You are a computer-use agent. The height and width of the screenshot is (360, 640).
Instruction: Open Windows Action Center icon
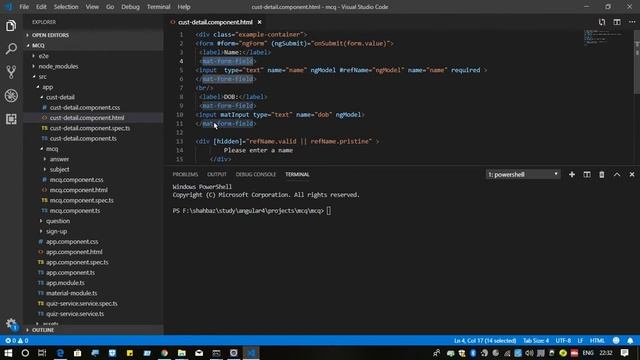click(x=624, y=353)
